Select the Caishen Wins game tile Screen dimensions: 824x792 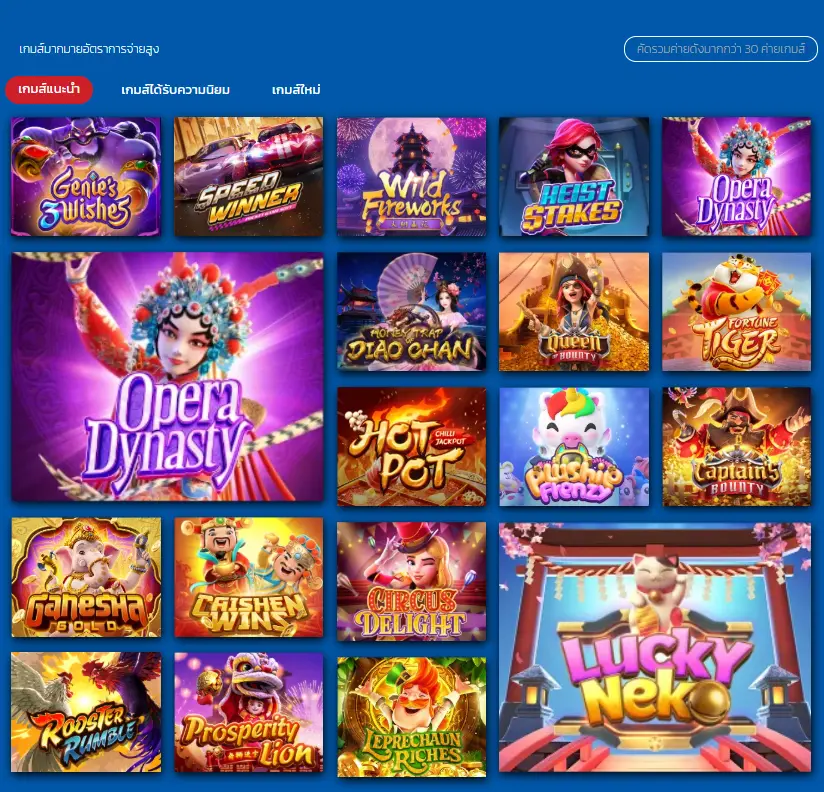coord(249,577)
